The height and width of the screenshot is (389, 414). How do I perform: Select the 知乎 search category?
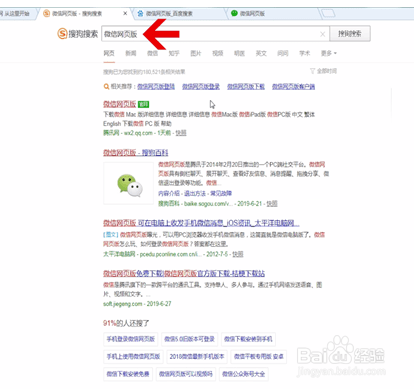[x=174, y=53]
